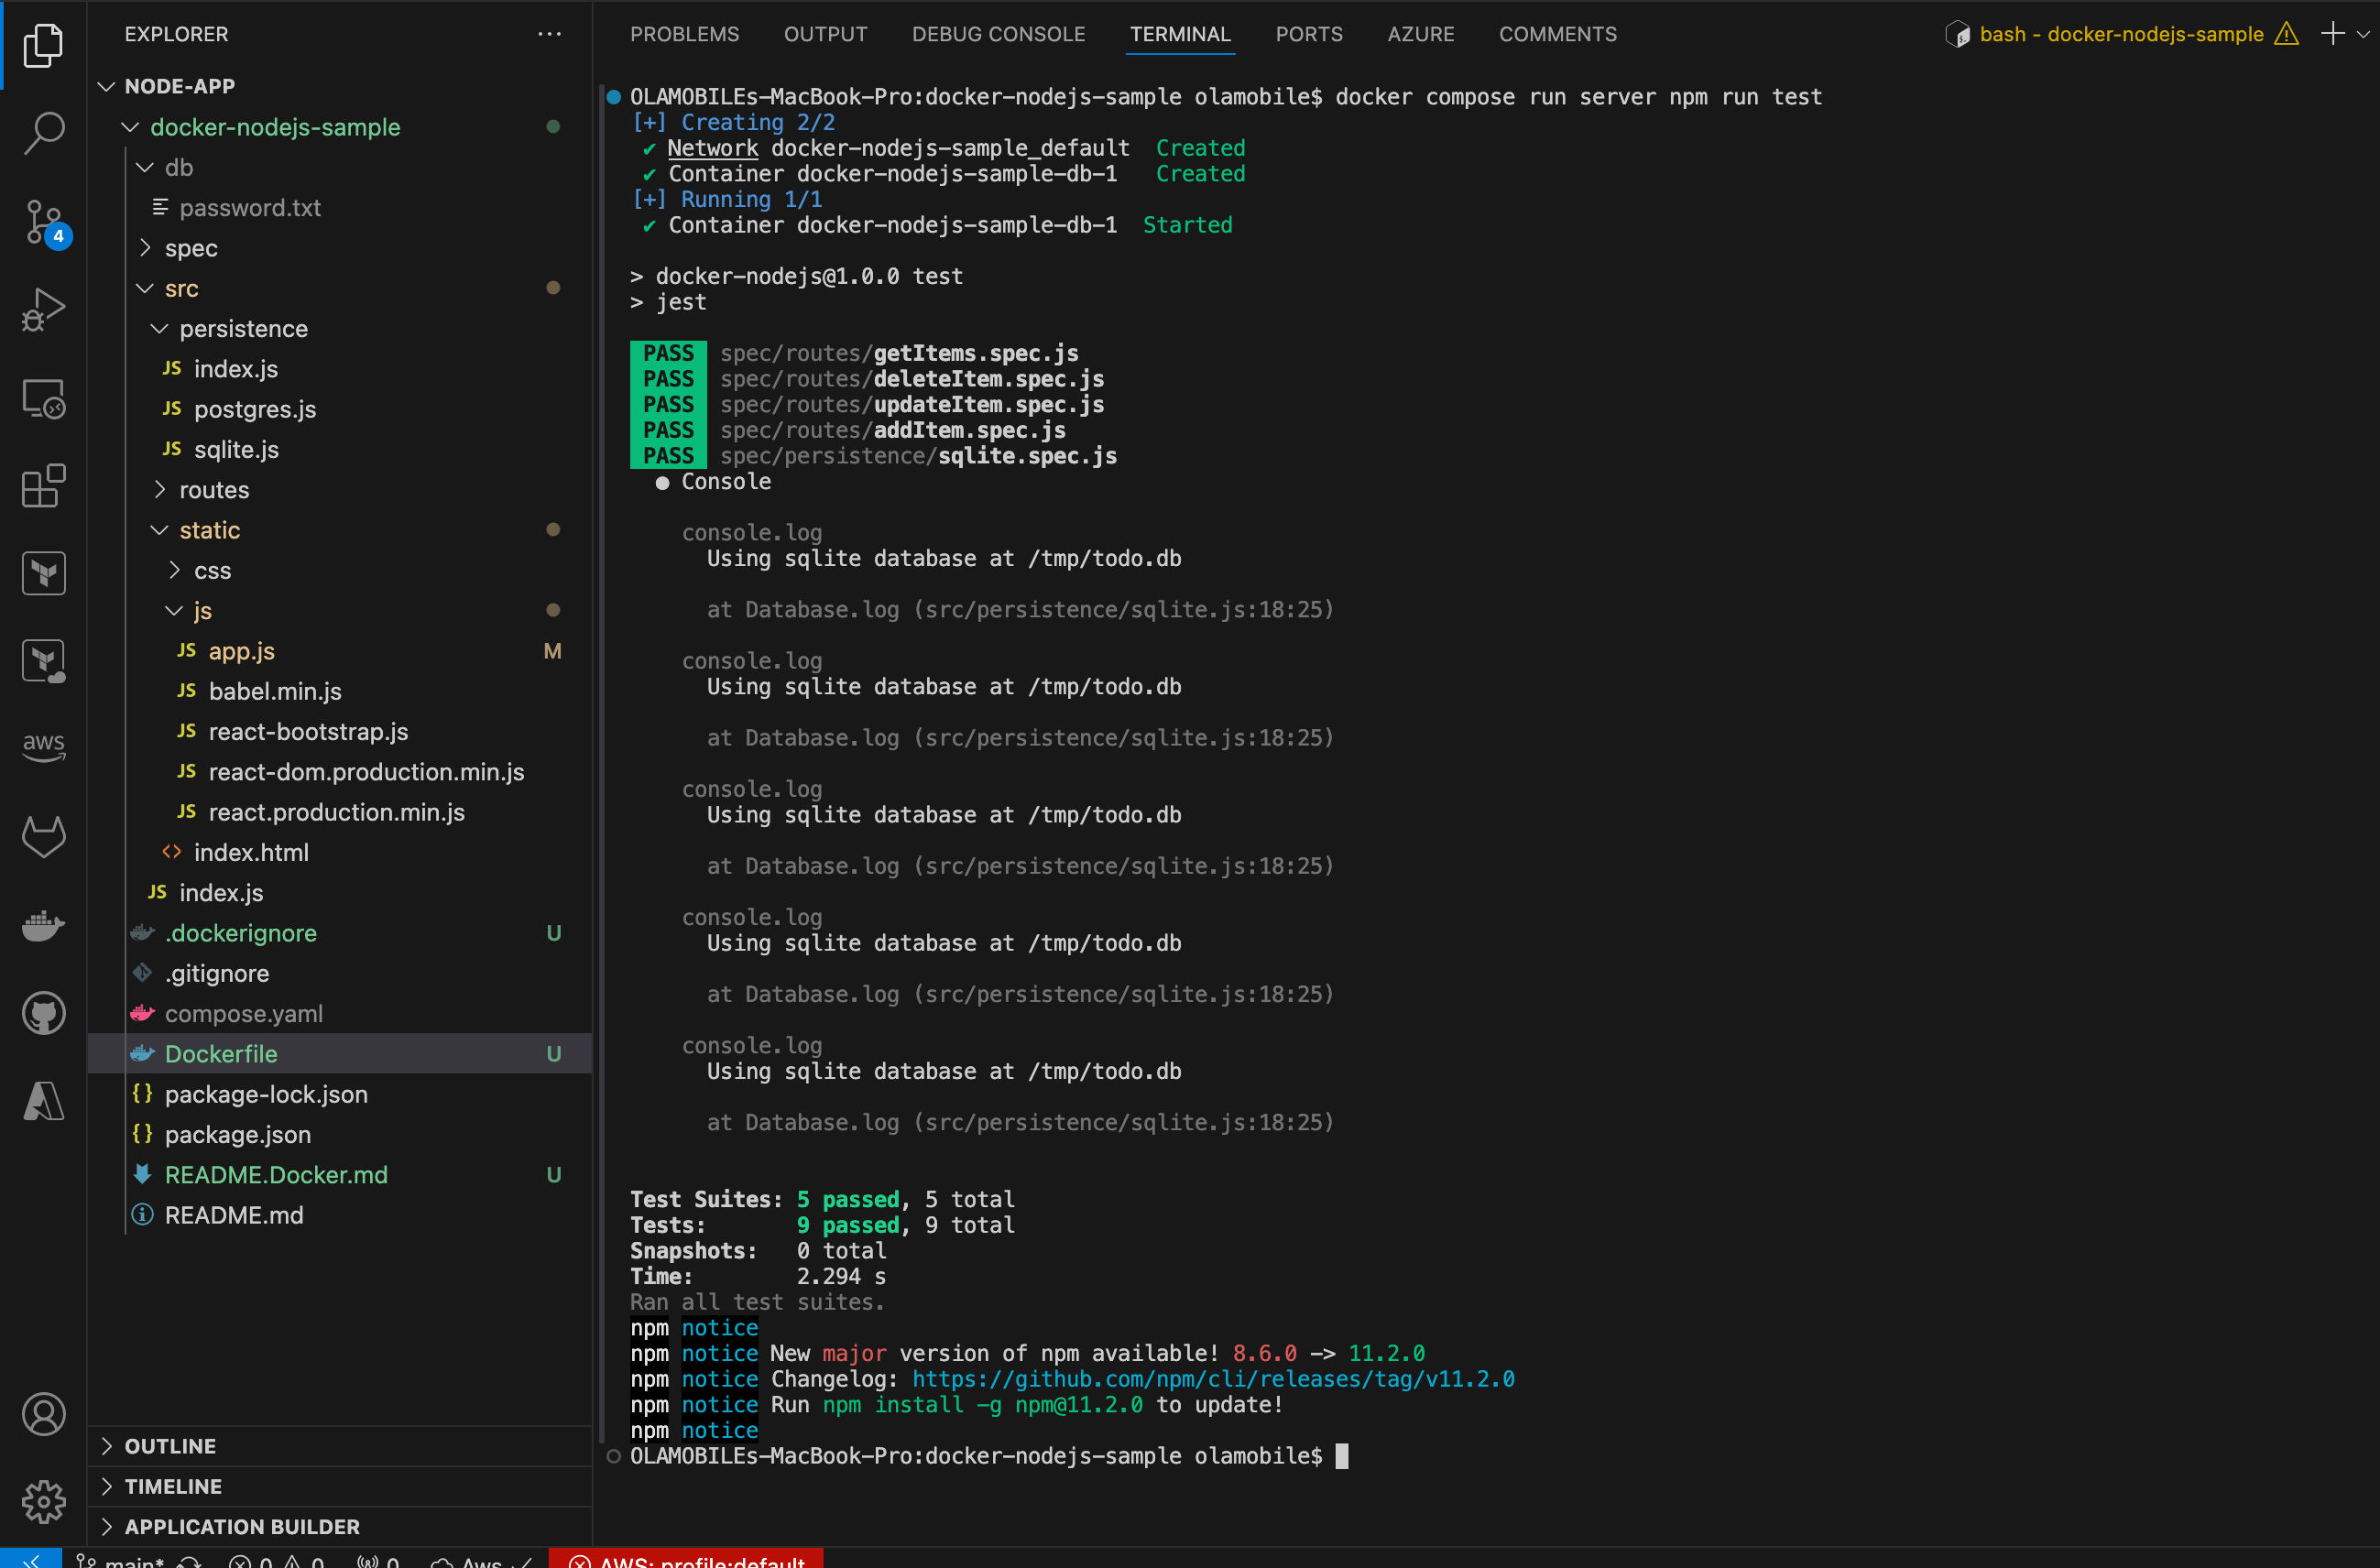Open the .gitignore file

(x=340, y=973)
